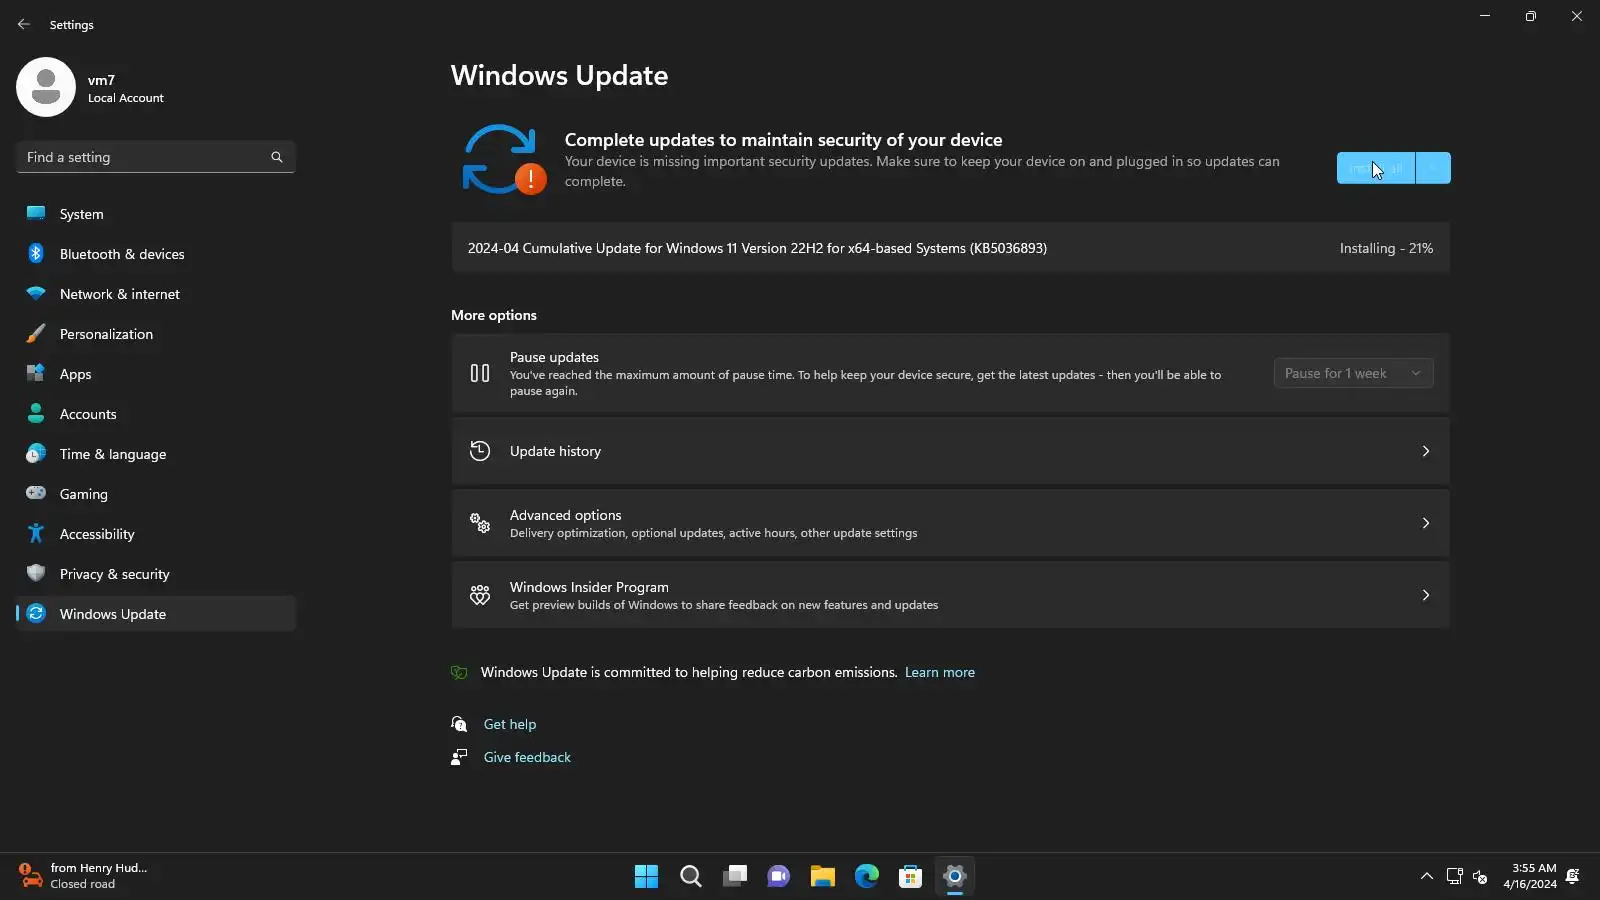Open the Apps icon in the sidebar

36,373
